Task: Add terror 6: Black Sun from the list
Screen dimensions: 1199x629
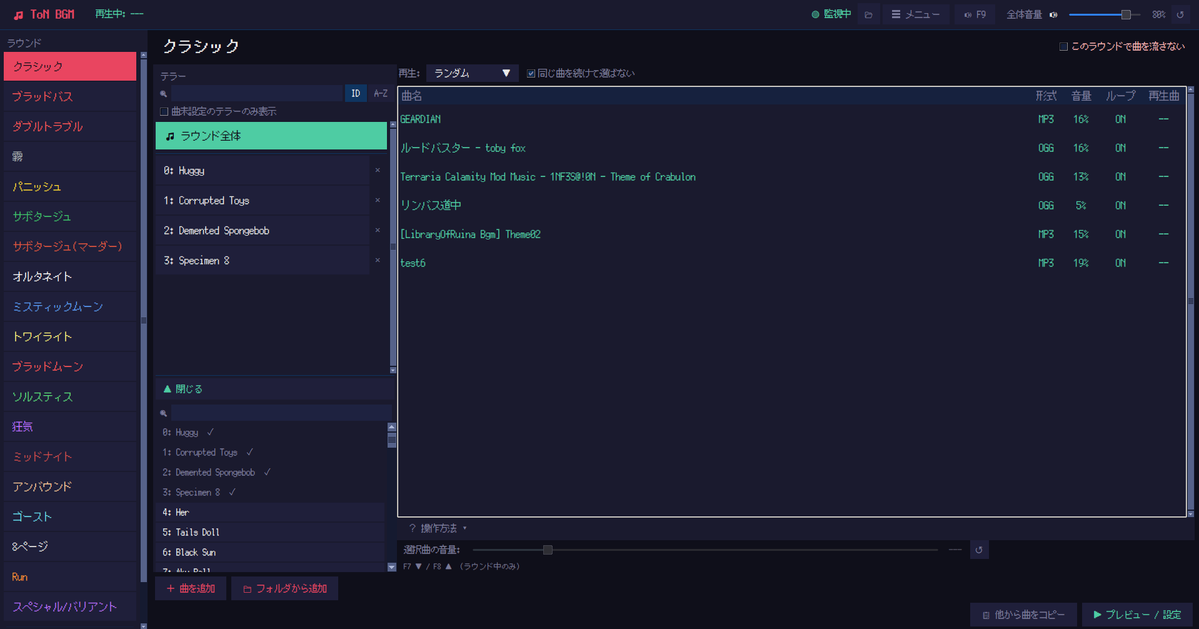Action: (270, 552)
